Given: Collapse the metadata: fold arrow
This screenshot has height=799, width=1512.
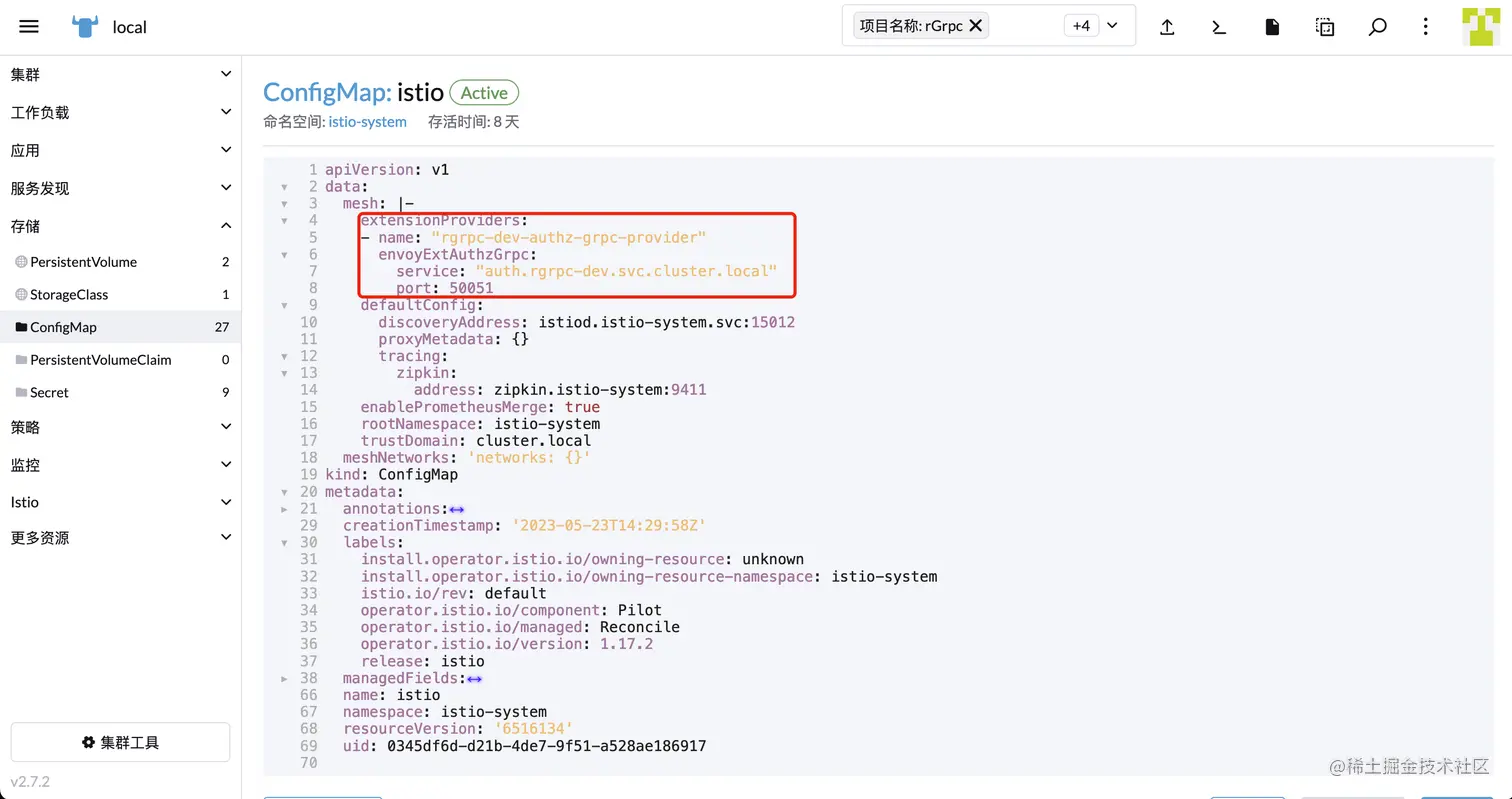Looking at the screenshot, I should click(284, 492).
